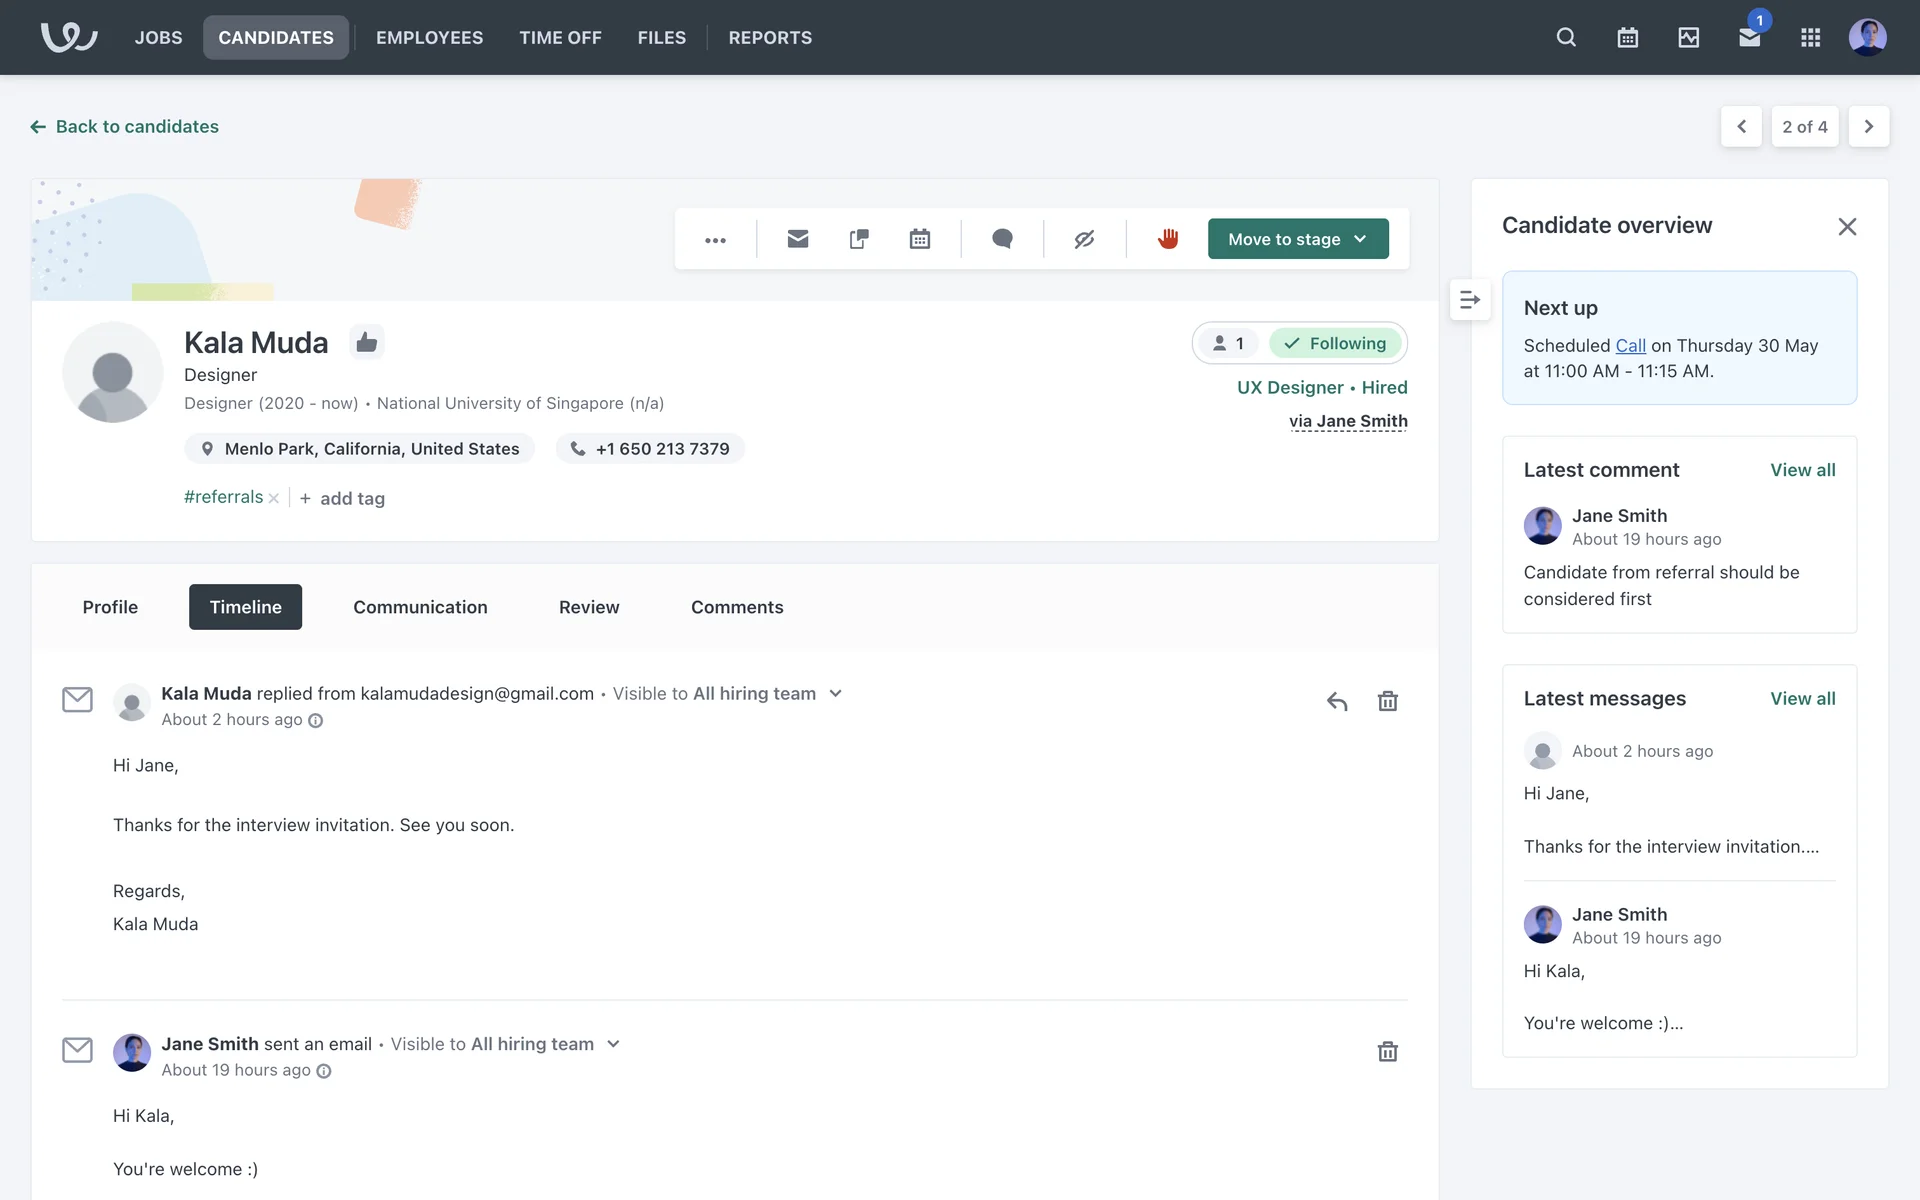Click View all in Latest messages
Viewport: 1920px width, 1200px height.
click(1802, 699)
